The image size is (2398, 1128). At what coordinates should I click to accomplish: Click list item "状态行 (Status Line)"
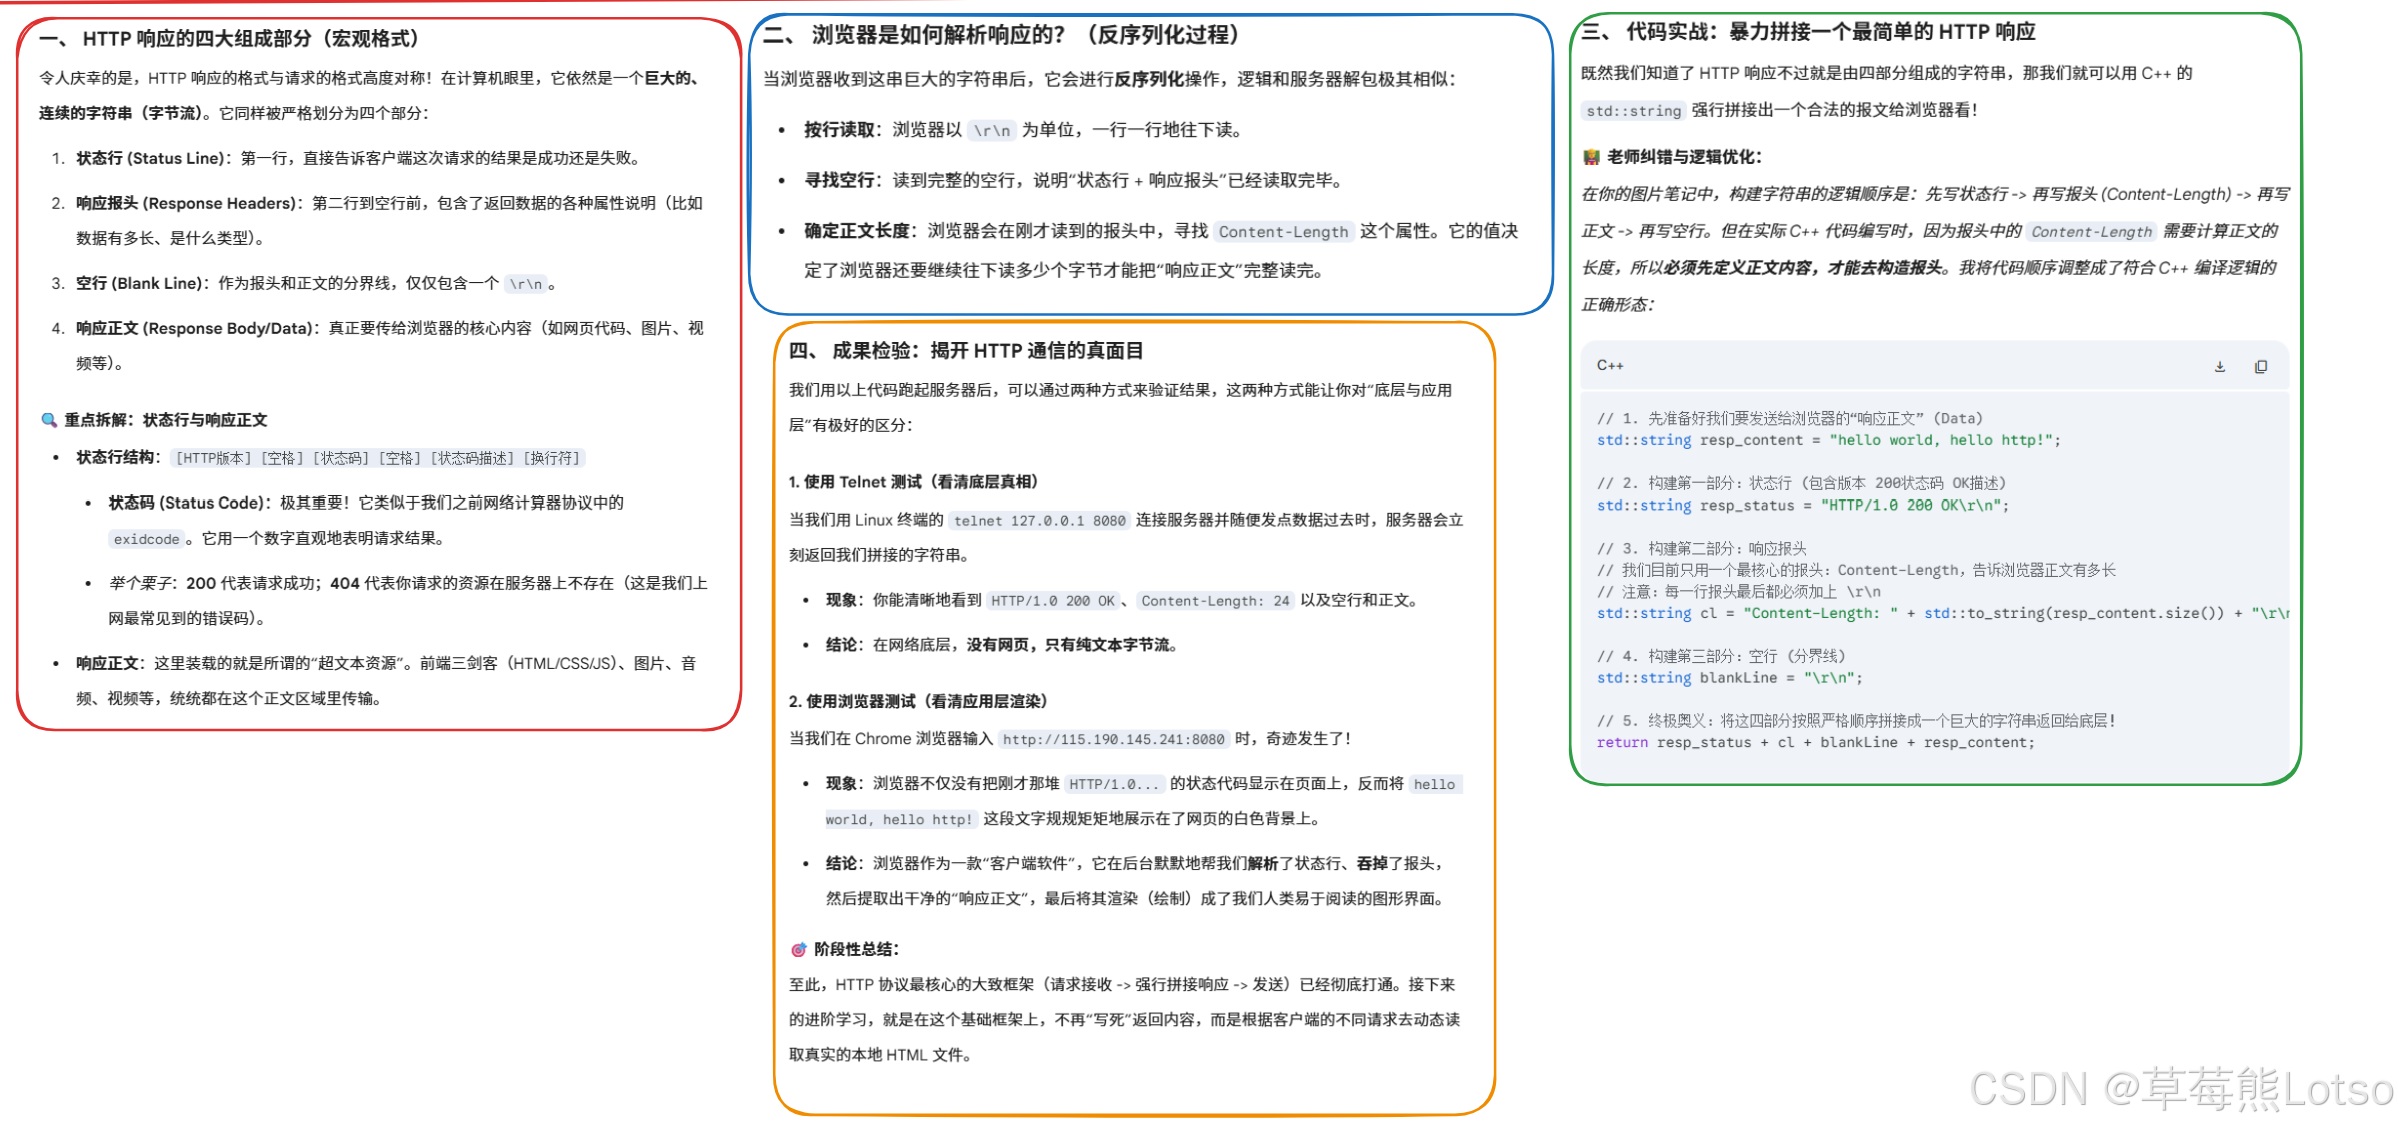(153, 158)
